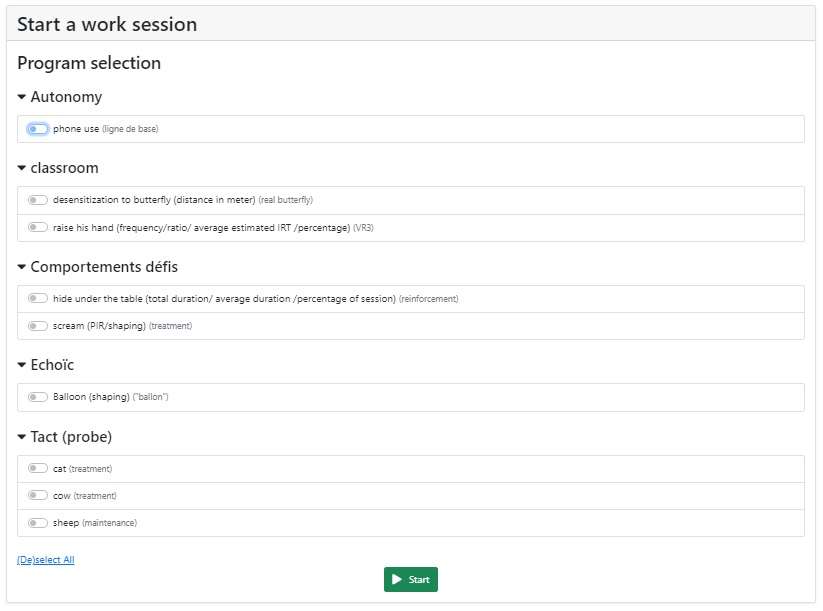This screenshot has height=611, width=823.
Task: Turn on raise his hand program
Action: click(x=38, y=227)
